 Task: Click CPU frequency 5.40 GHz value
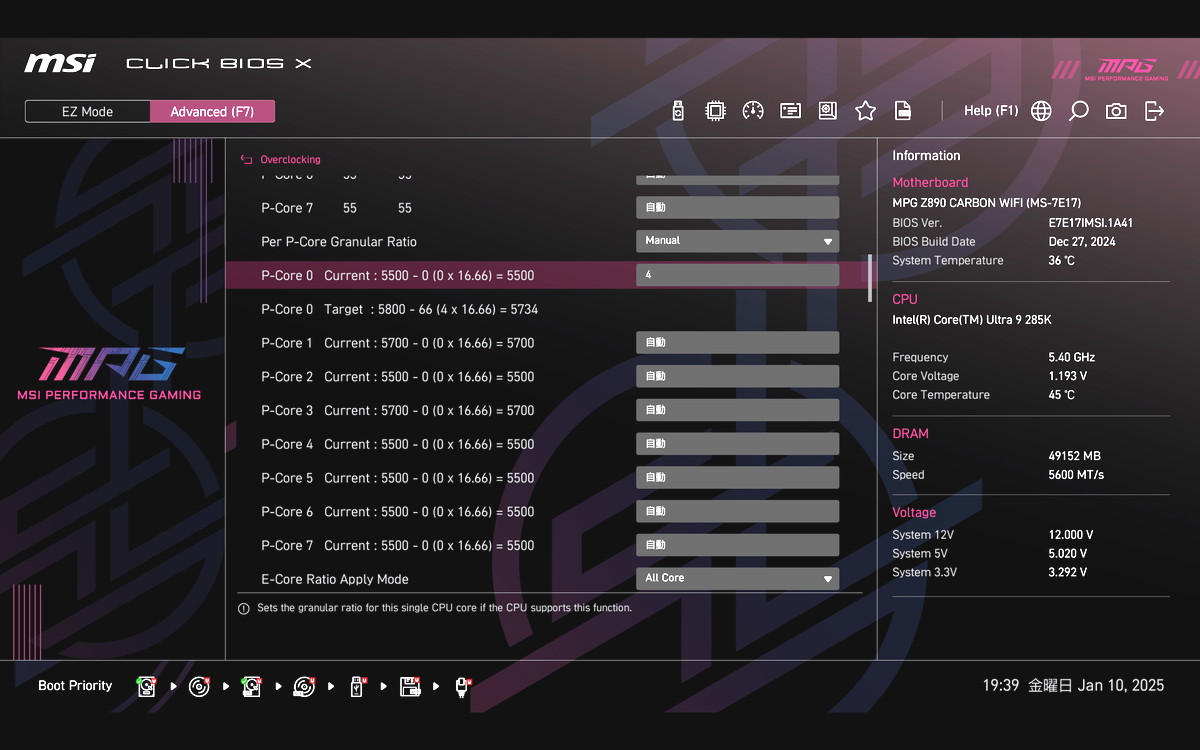point(1071,357)
